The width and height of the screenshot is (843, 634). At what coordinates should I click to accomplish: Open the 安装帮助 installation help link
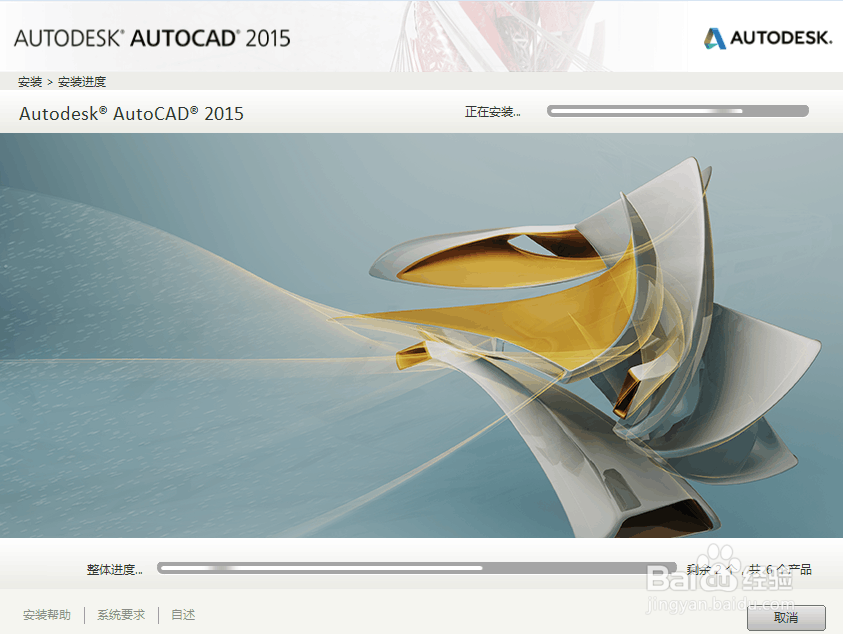47,615
